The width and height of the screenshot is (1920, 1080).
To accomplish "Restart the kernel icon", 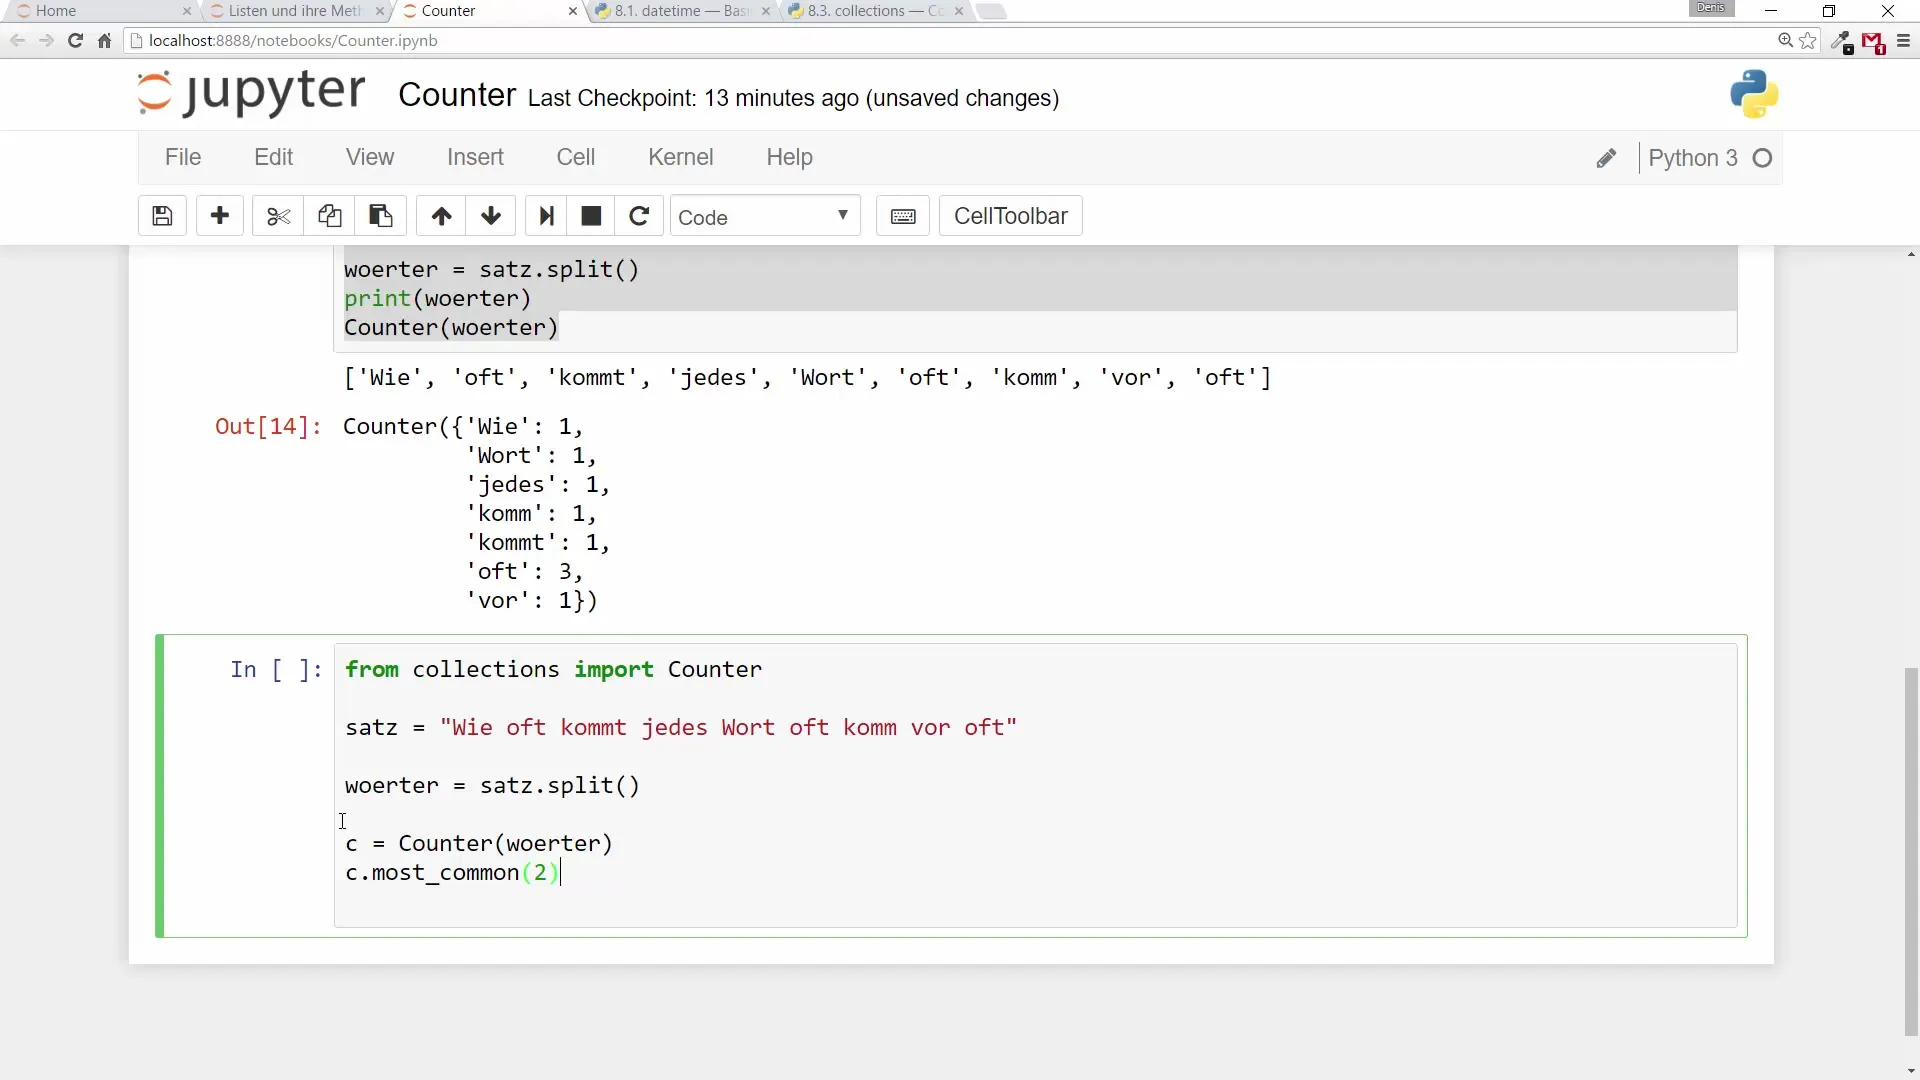I will point(639,216).
